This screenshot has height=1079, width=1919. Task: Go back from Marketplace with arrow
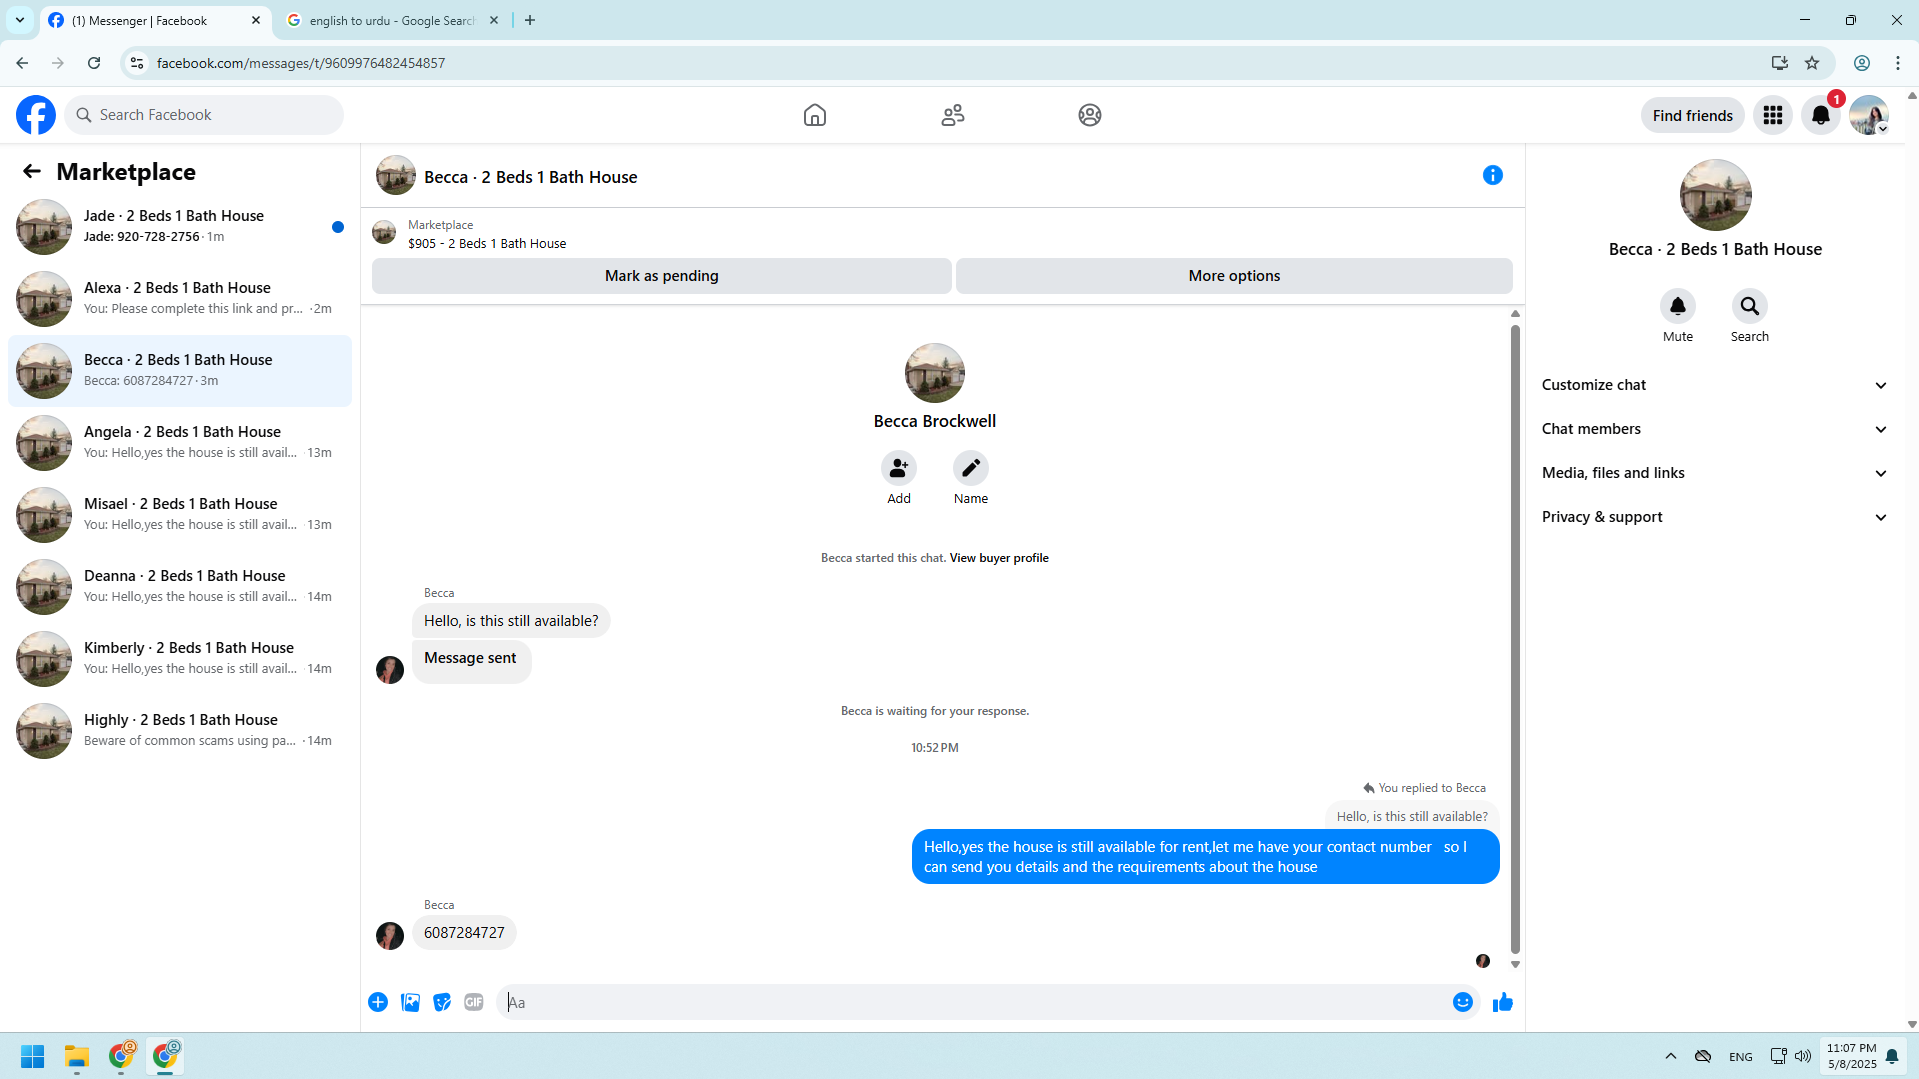click(32, 171)
